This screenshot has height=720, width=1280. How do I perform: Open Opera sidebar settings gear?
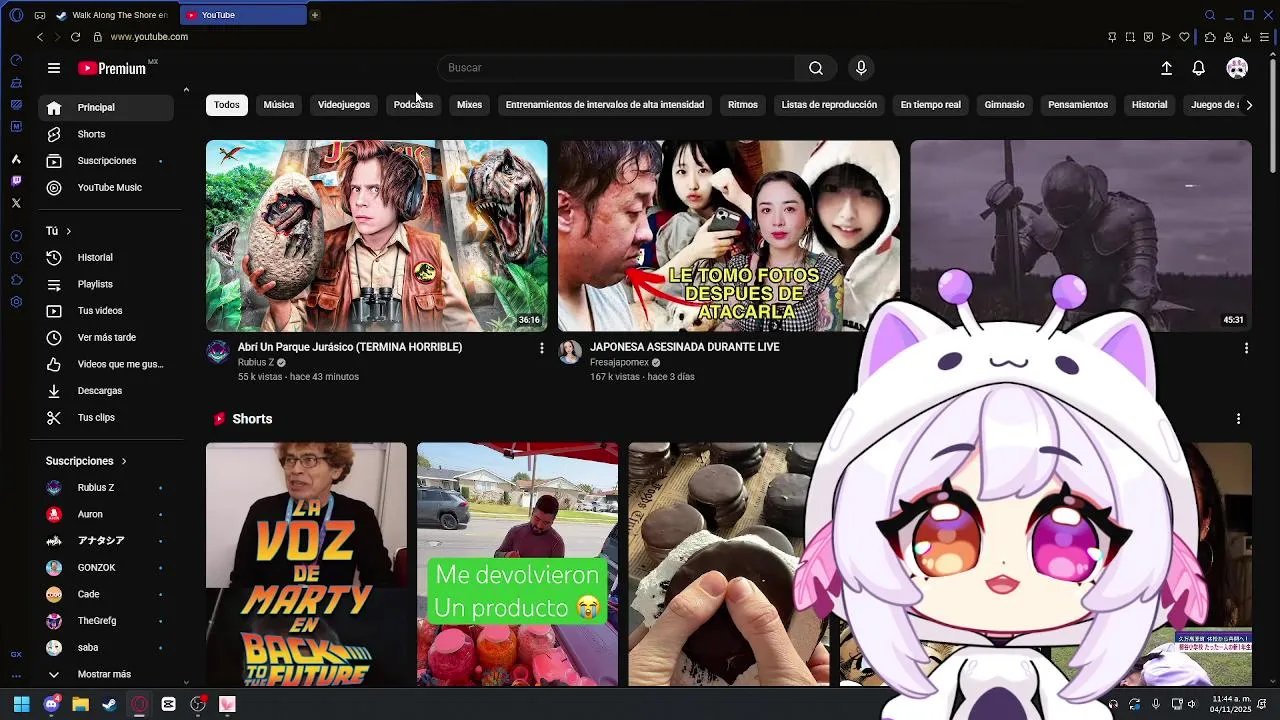[x=16, y=302]
